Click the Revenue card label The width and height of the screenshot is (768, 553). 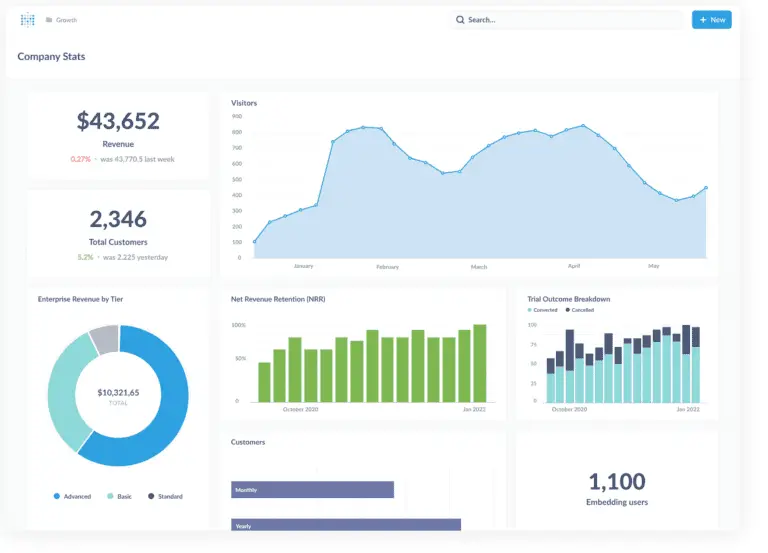point(118,144)
